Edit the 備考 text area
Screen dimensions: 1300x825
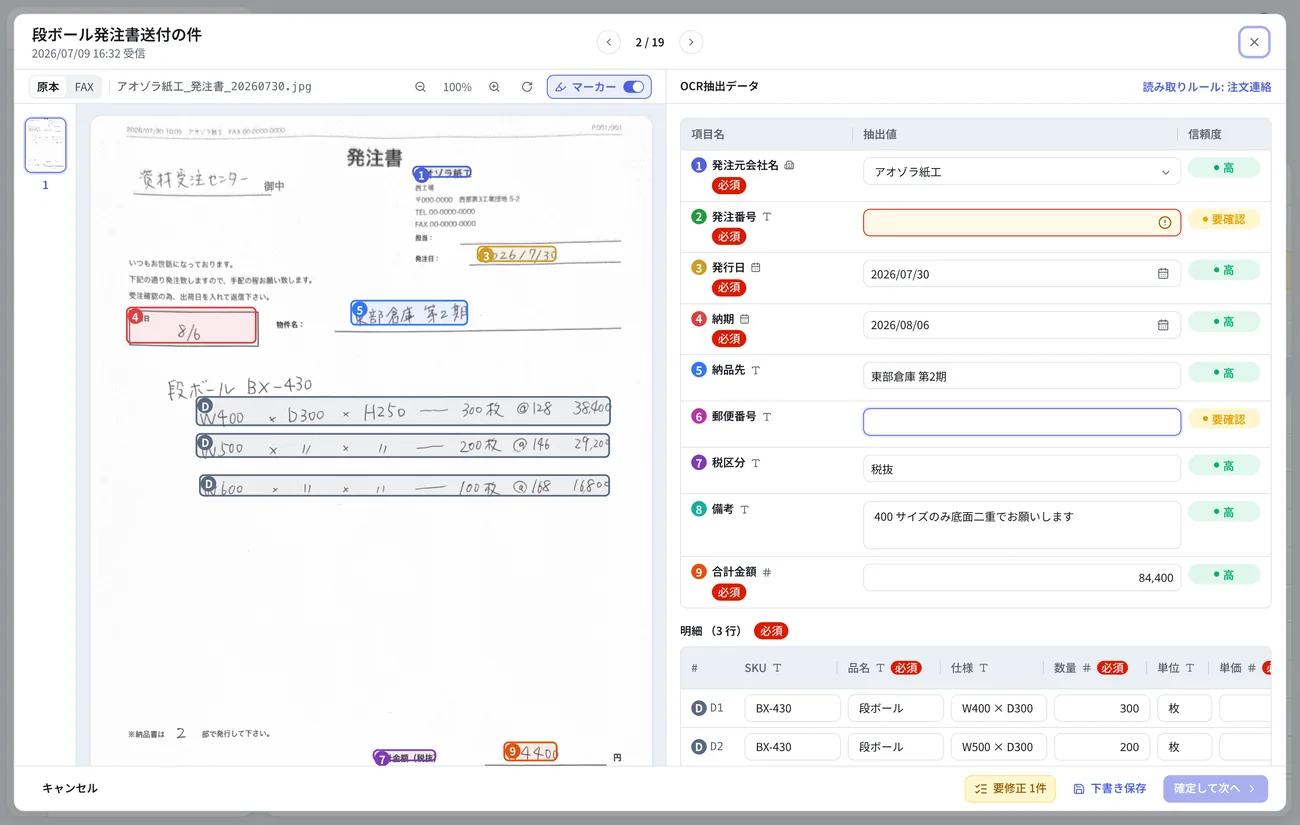[x=1022, y=525]
